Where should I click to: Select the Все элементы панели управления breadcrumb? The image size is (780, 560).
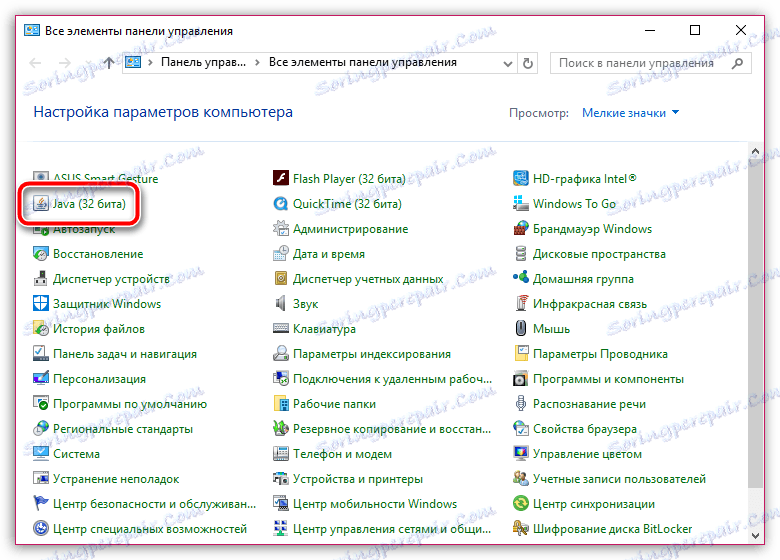click(363, 63)
